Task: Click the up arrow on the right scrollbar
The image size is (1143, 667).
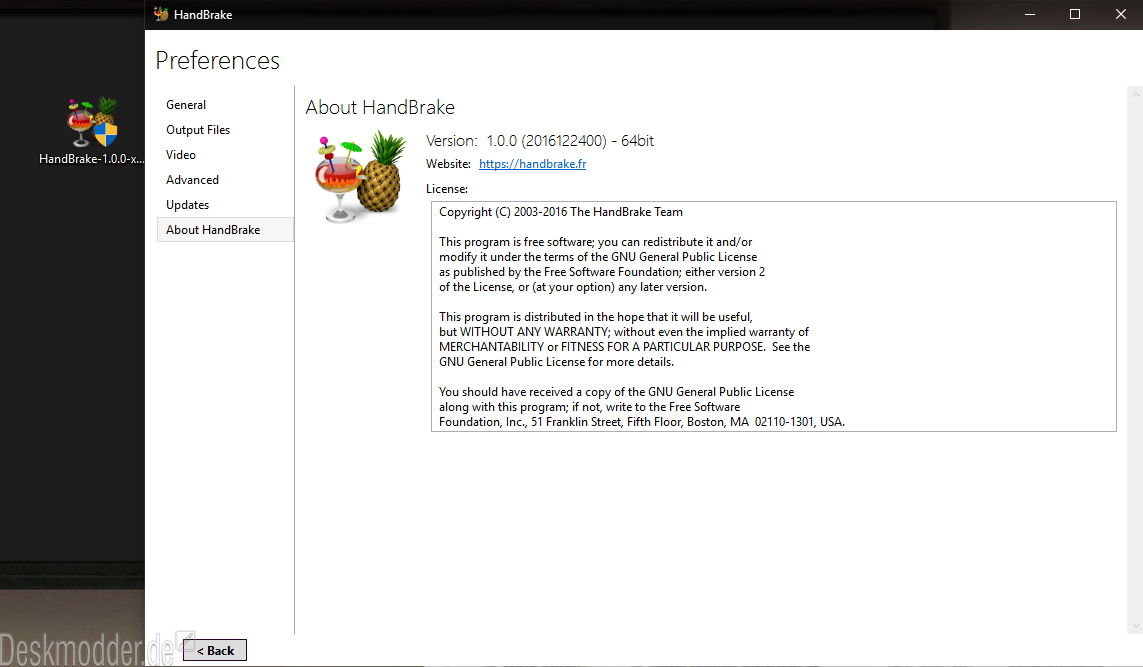Action: click(x=1135, y=94)
